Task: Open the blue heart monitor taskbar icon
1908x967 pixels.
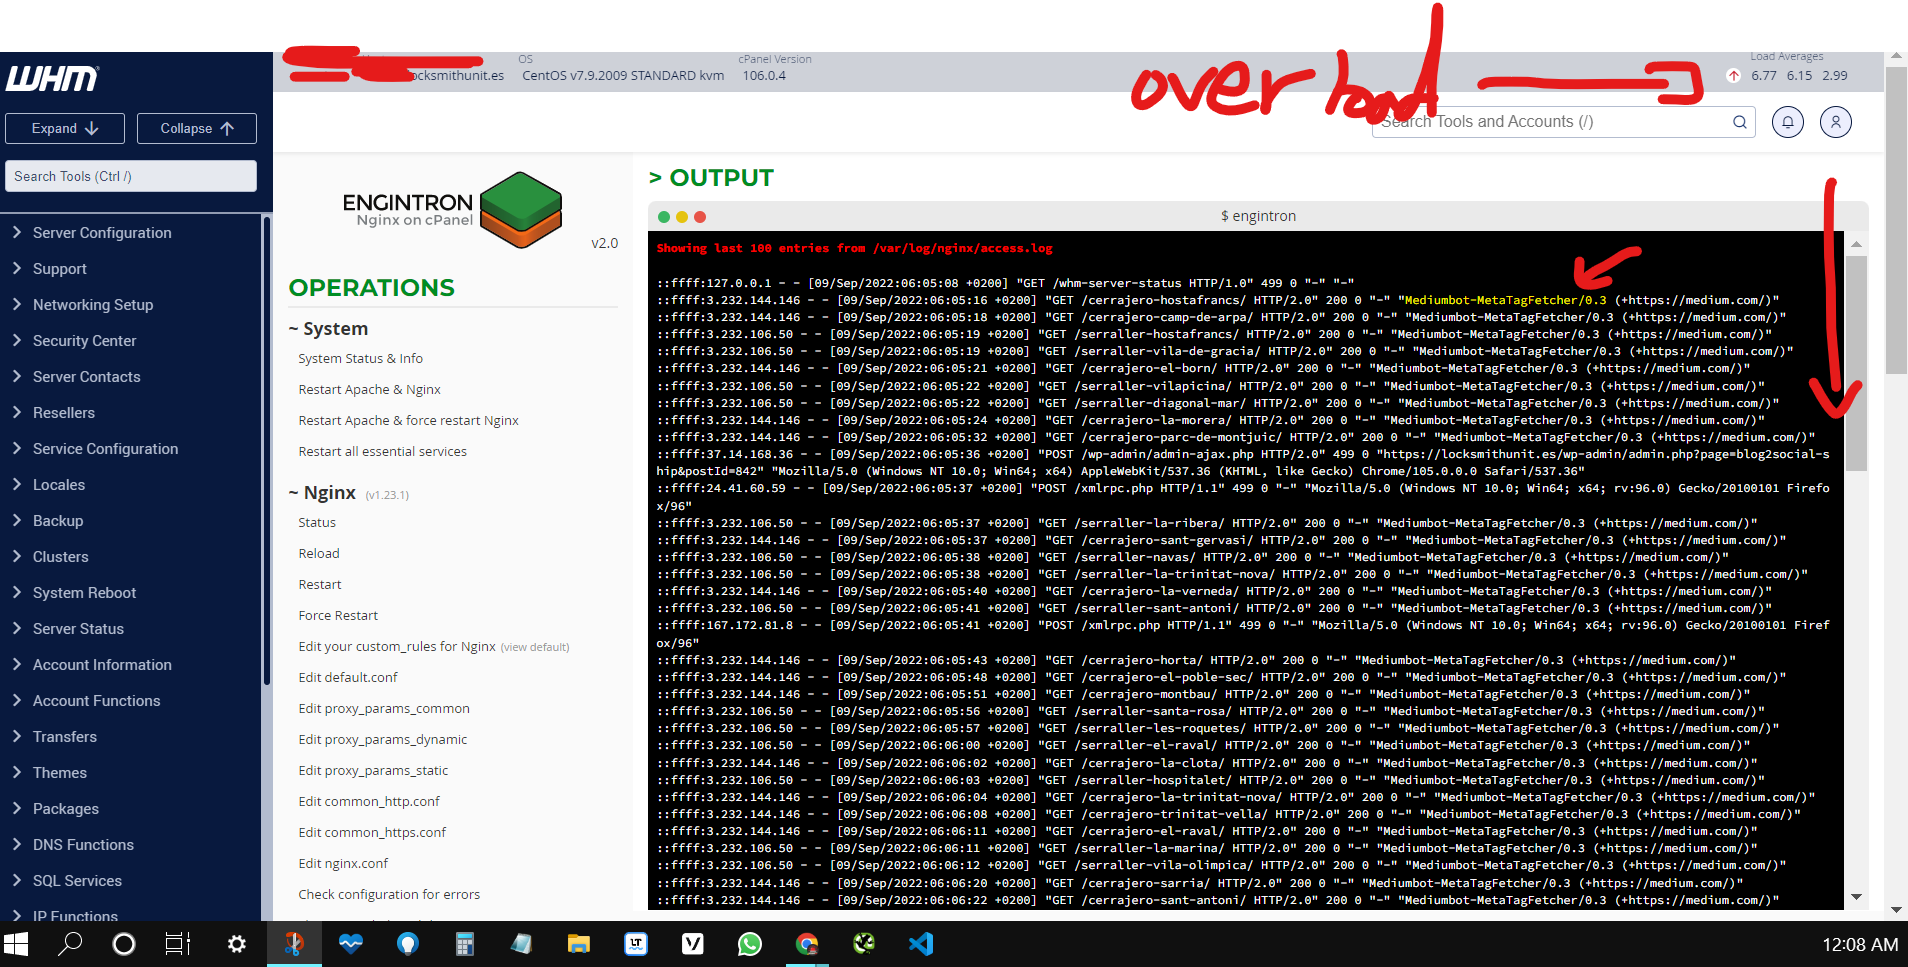Action: tap(350, 944)
